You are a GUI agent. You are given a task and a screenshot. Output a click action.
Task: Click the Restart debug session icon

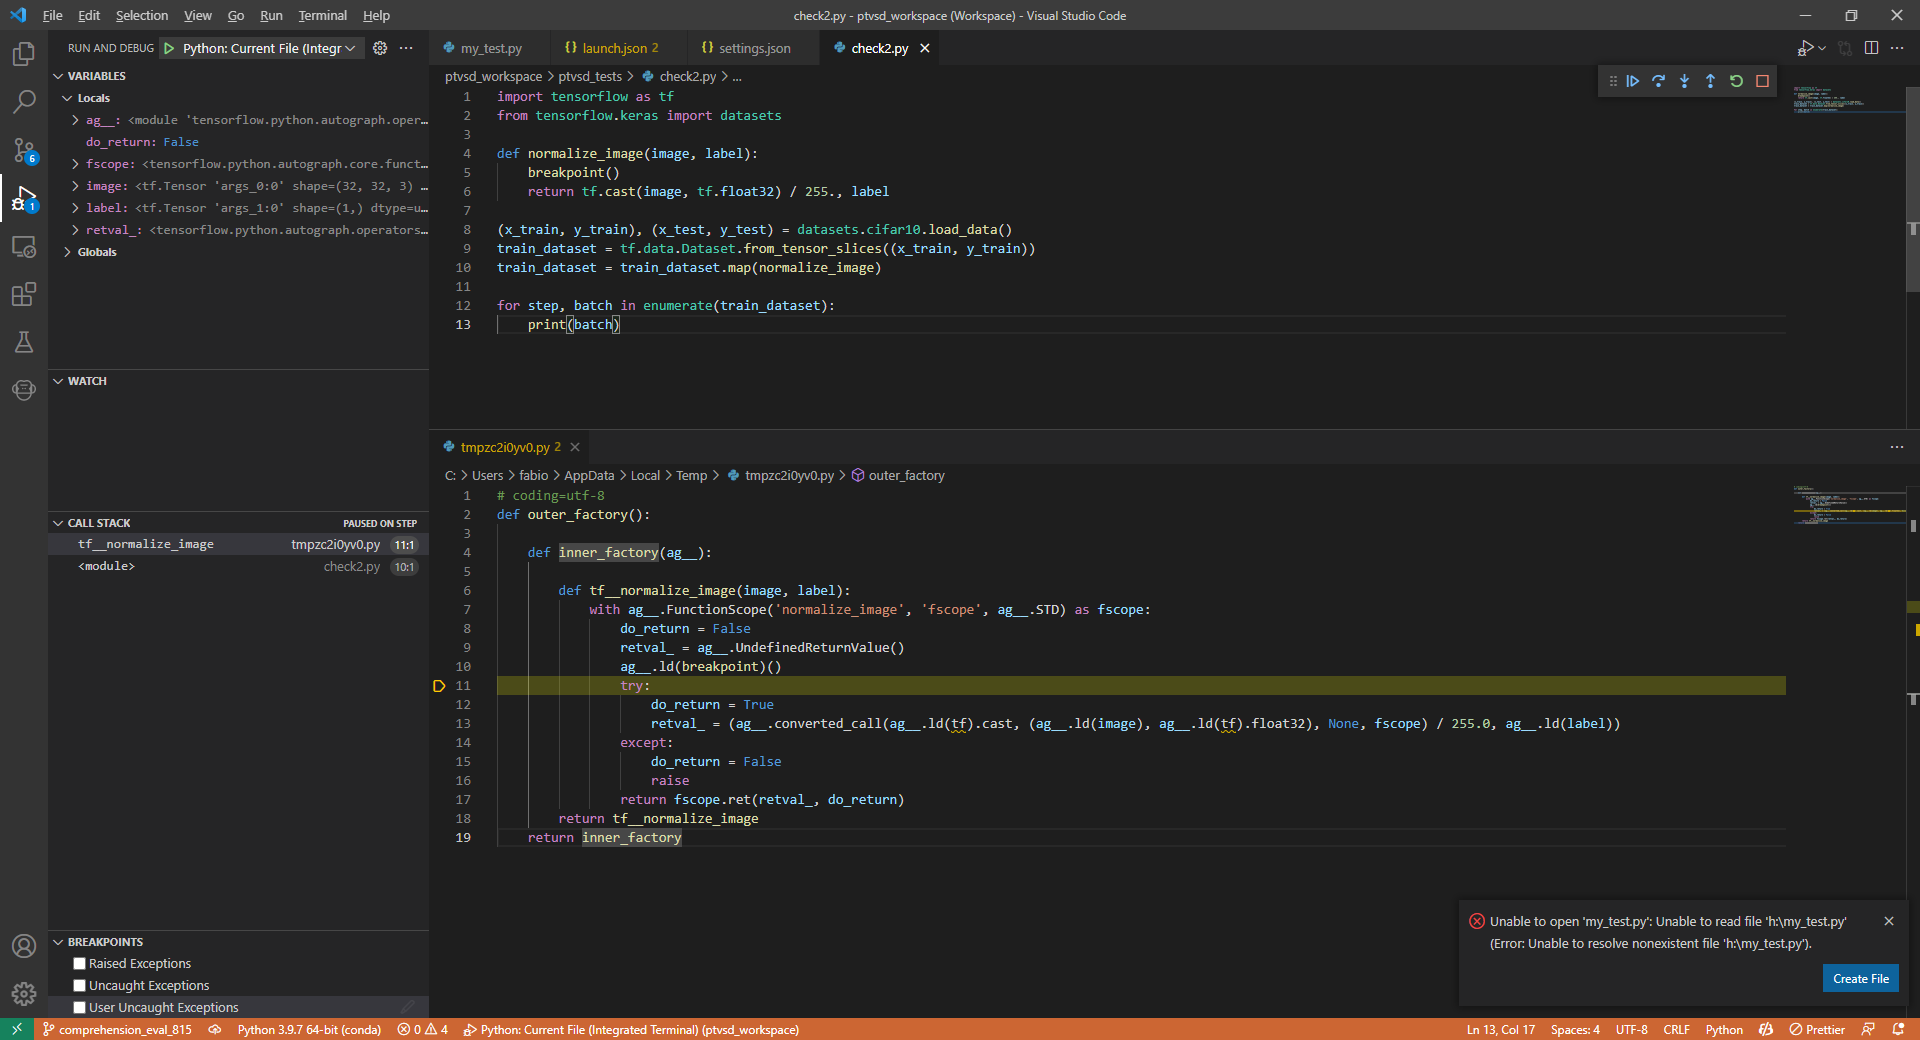click(x=1736, y=81)
